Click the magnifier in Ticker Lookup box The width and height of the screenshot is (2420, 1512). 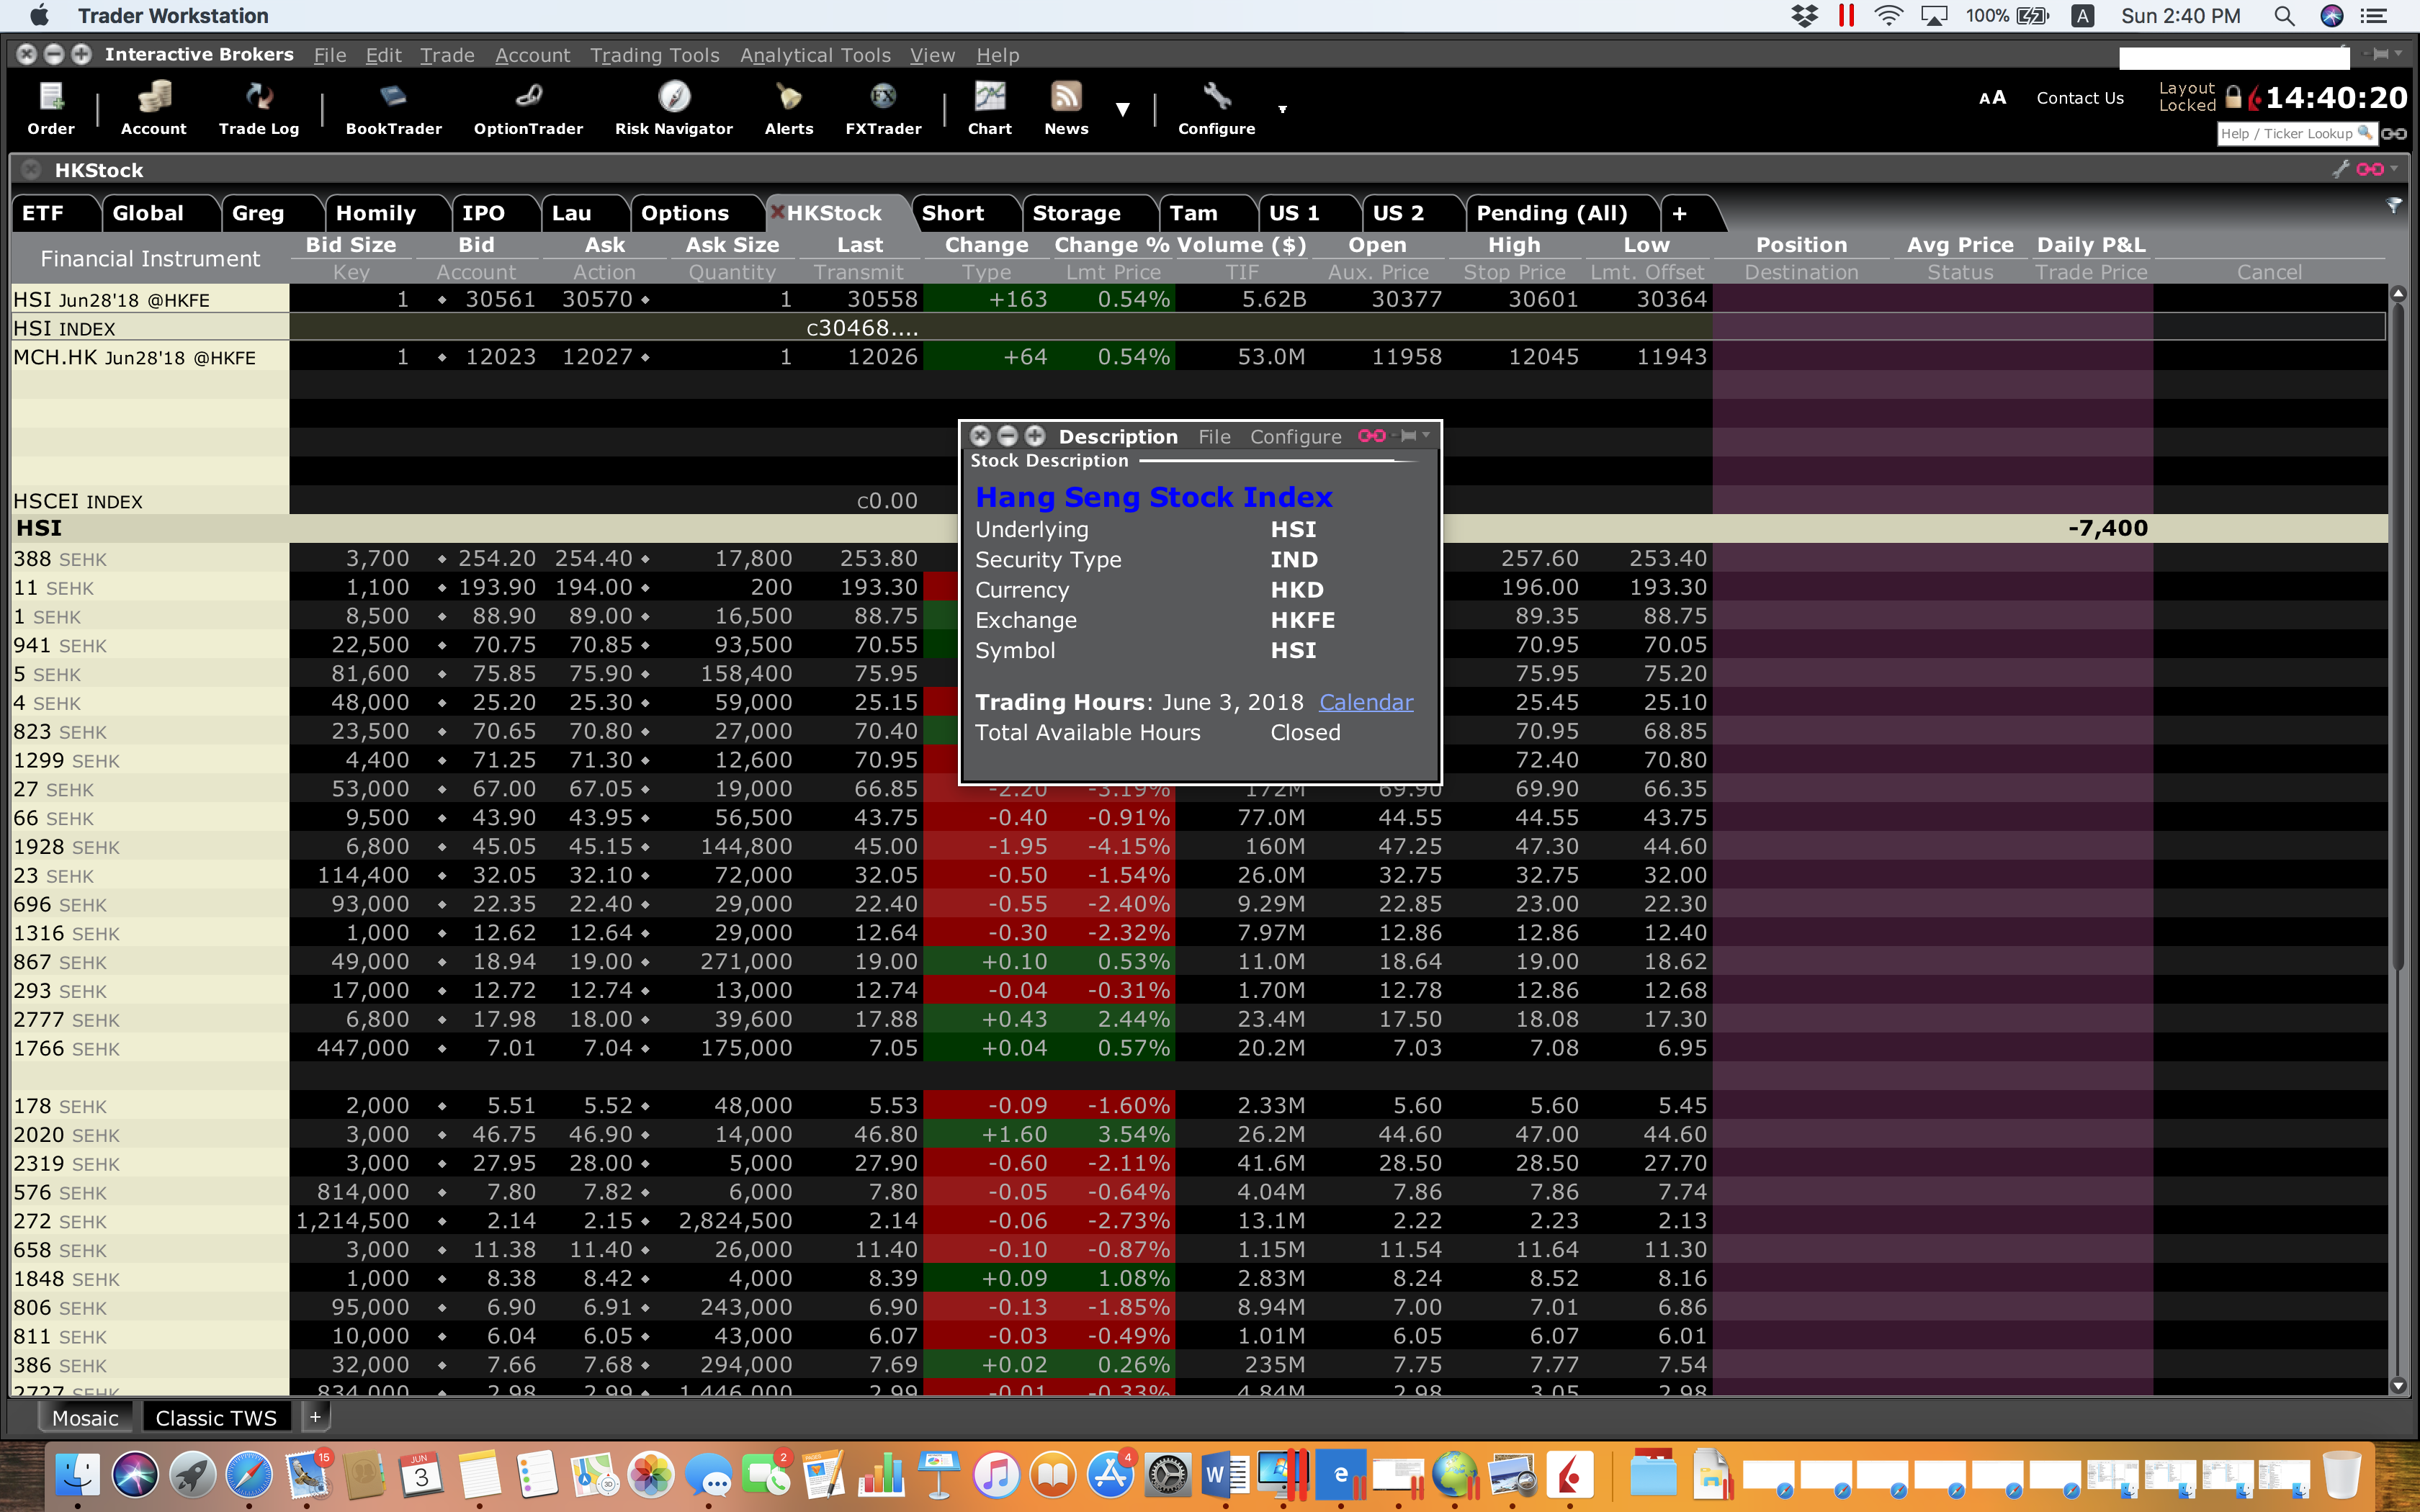2364,133
